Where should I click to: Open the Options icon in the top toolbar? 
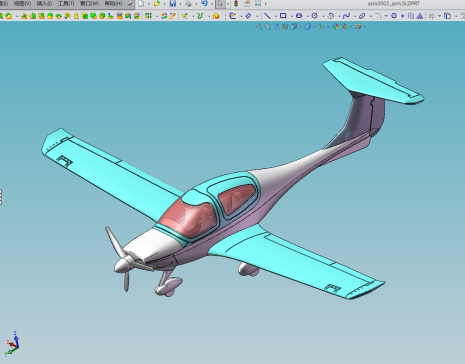tap(258, 4)
